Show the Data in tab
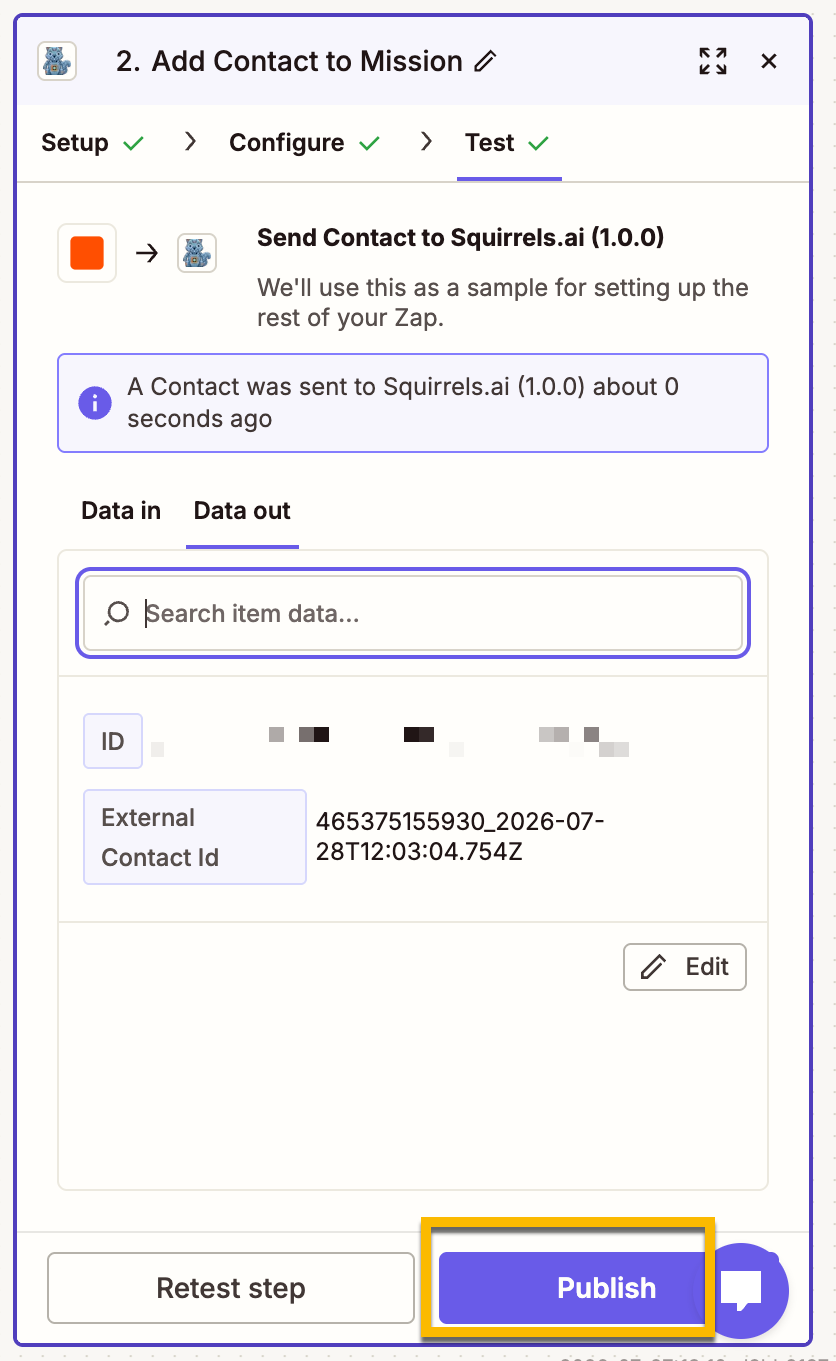This screenshot has height=1361, width=836. tap(121, 511)
